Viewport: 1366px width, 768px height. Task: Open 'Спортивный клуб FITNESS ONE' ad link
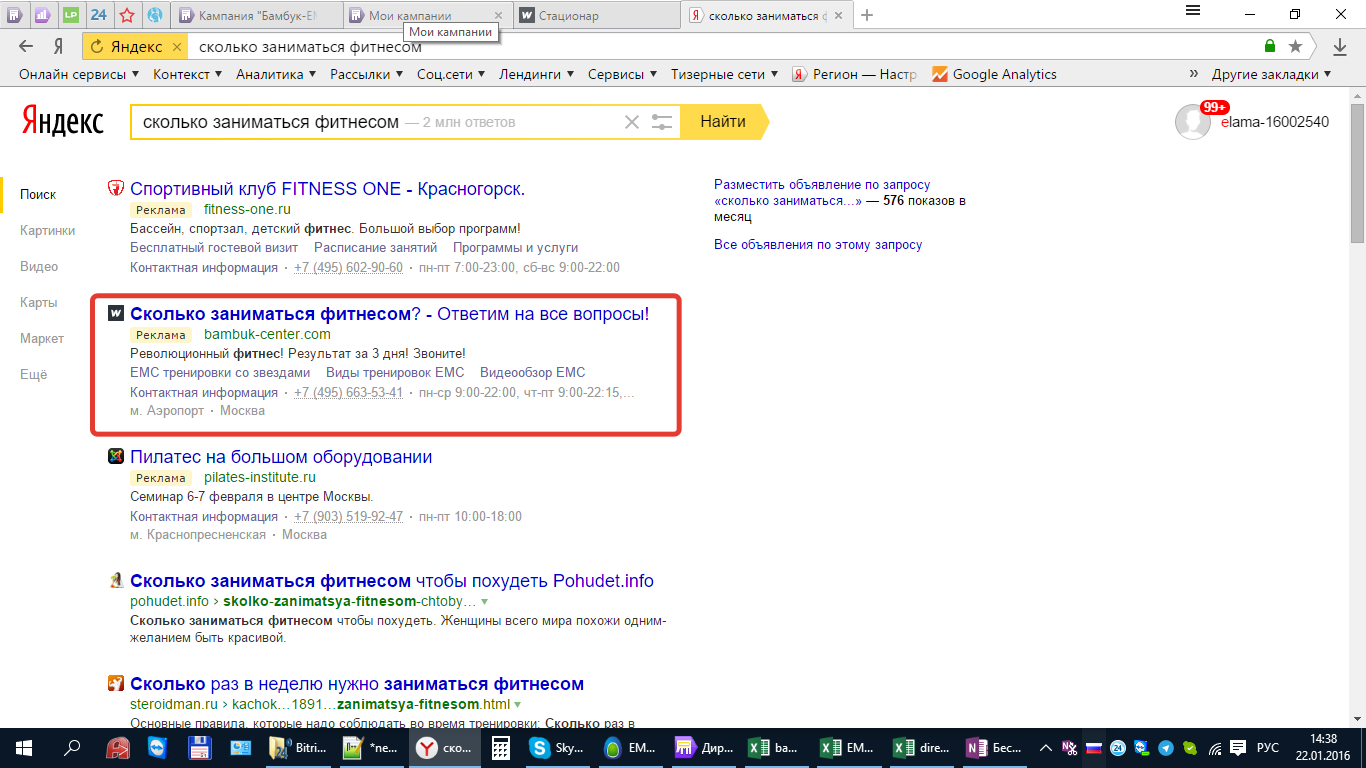(x=328, y=189)
